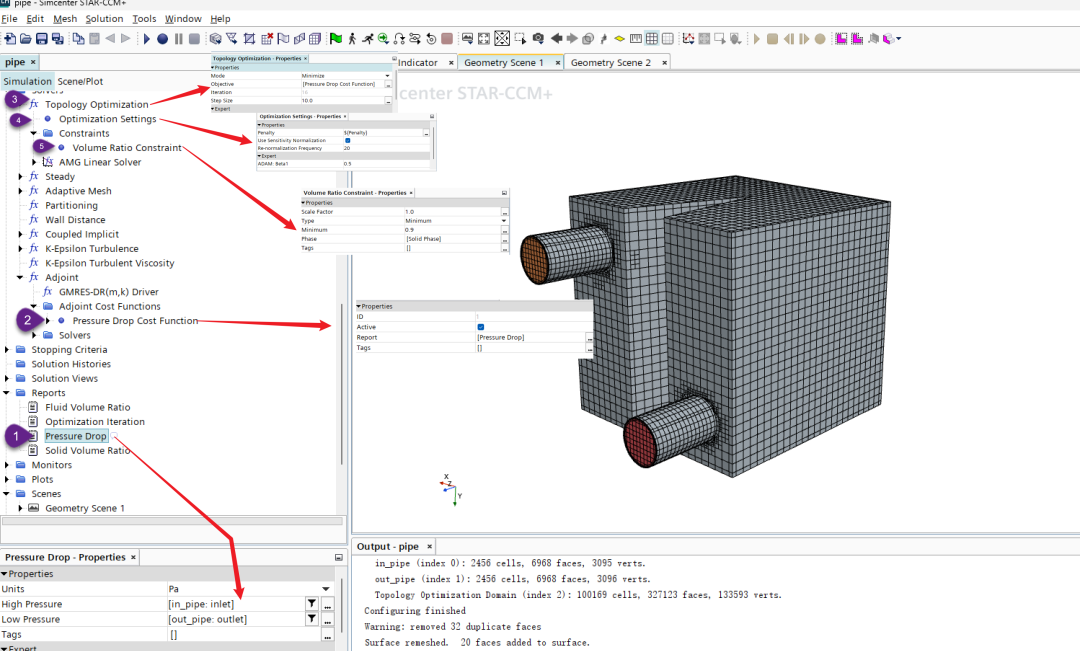This screenshot has height=651, width=1080.
Task: Toggle the highlighted mesh grid display icon
Action: [x=652, y=39]
